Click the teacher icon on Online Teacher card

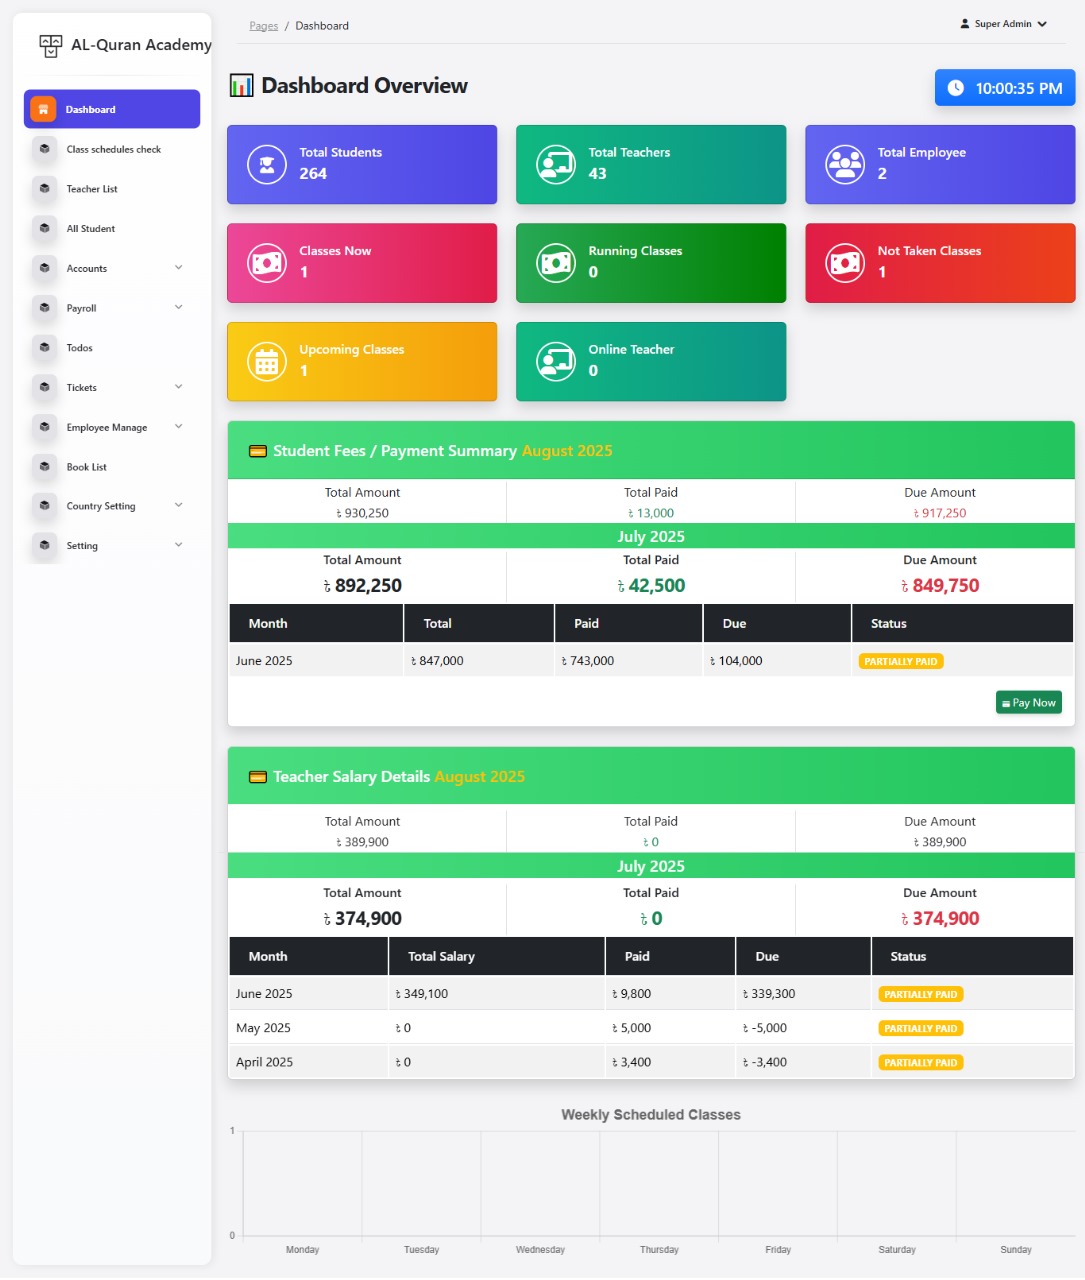(x=555, y=362)
